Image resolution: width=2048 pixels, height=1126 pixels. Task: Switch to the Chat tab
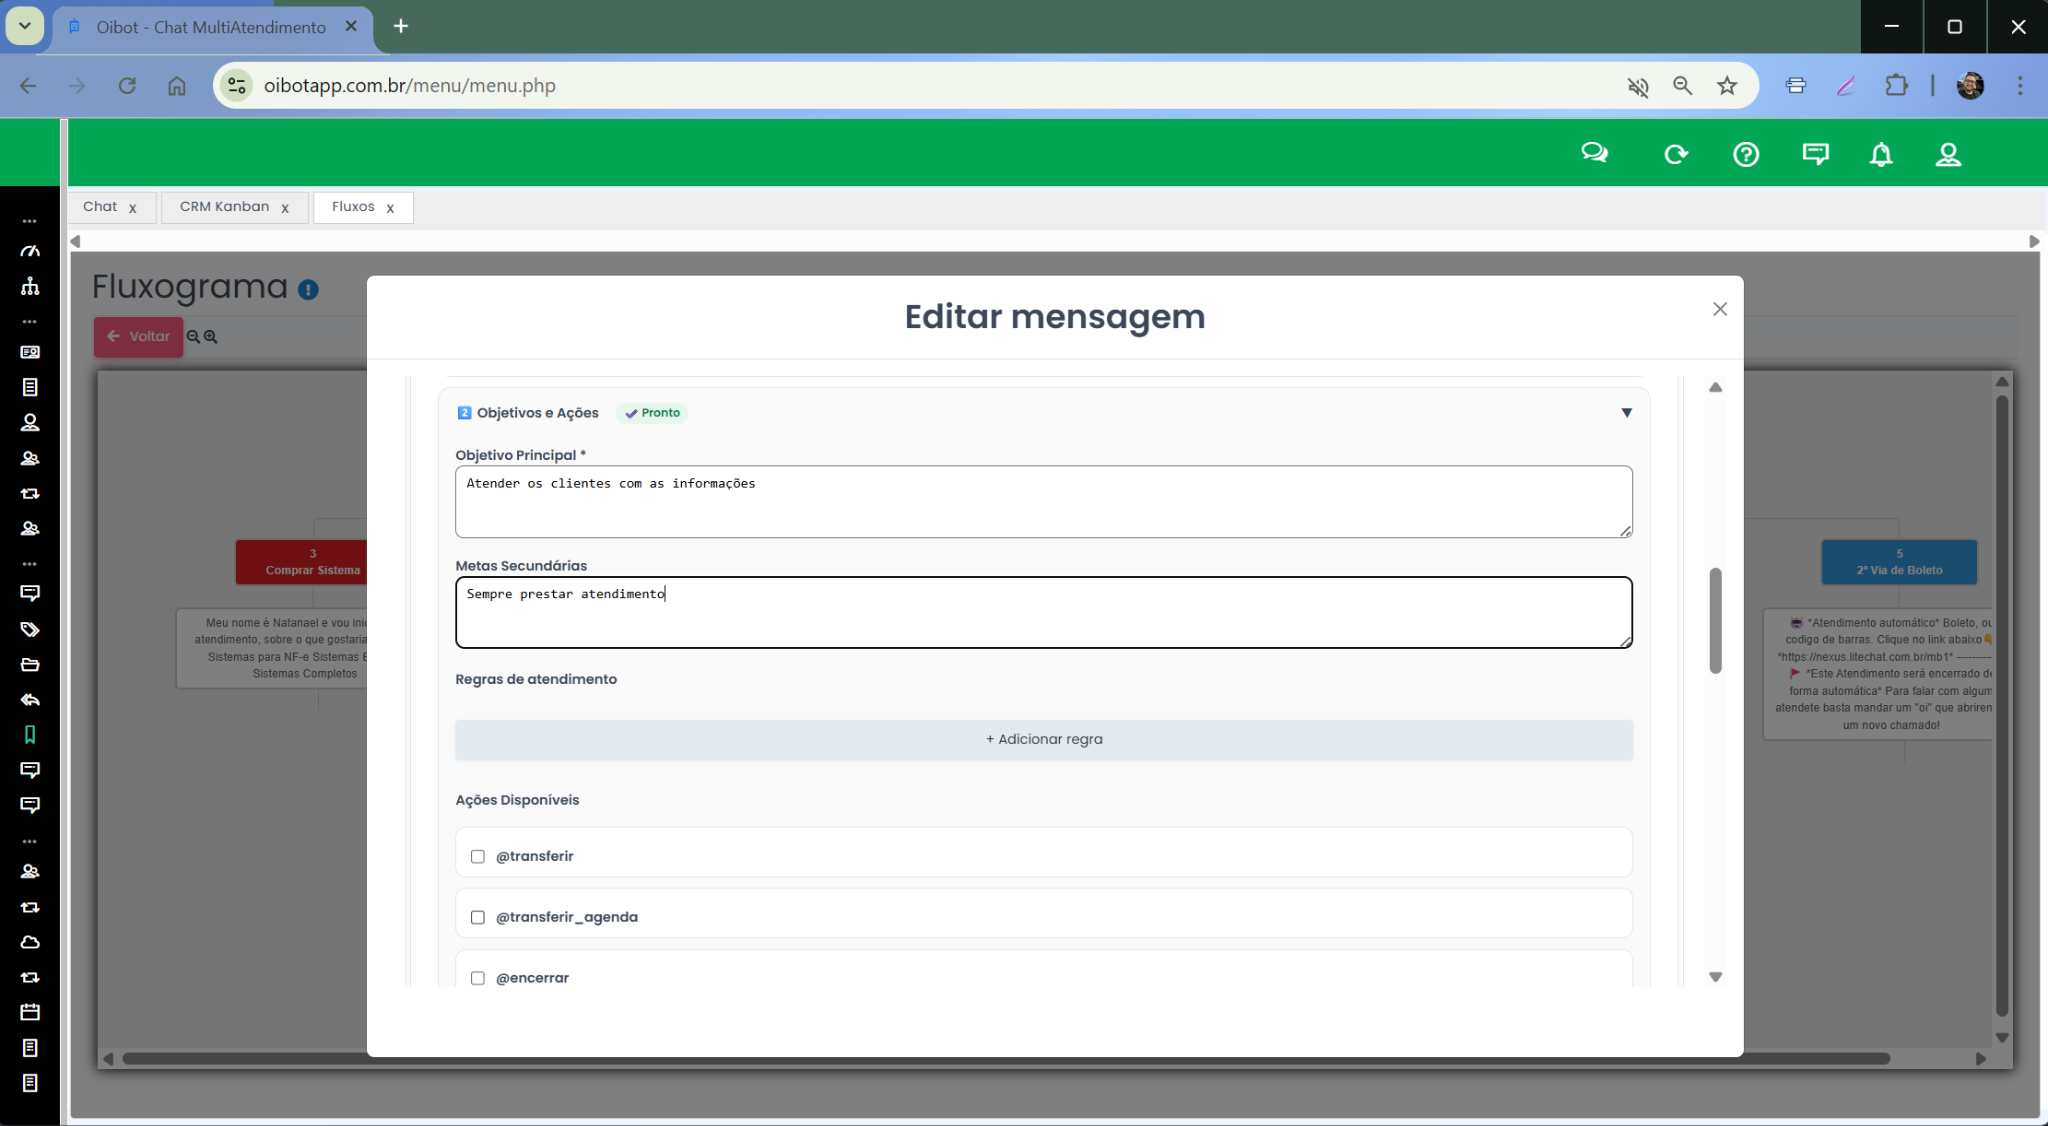point(100,206)
